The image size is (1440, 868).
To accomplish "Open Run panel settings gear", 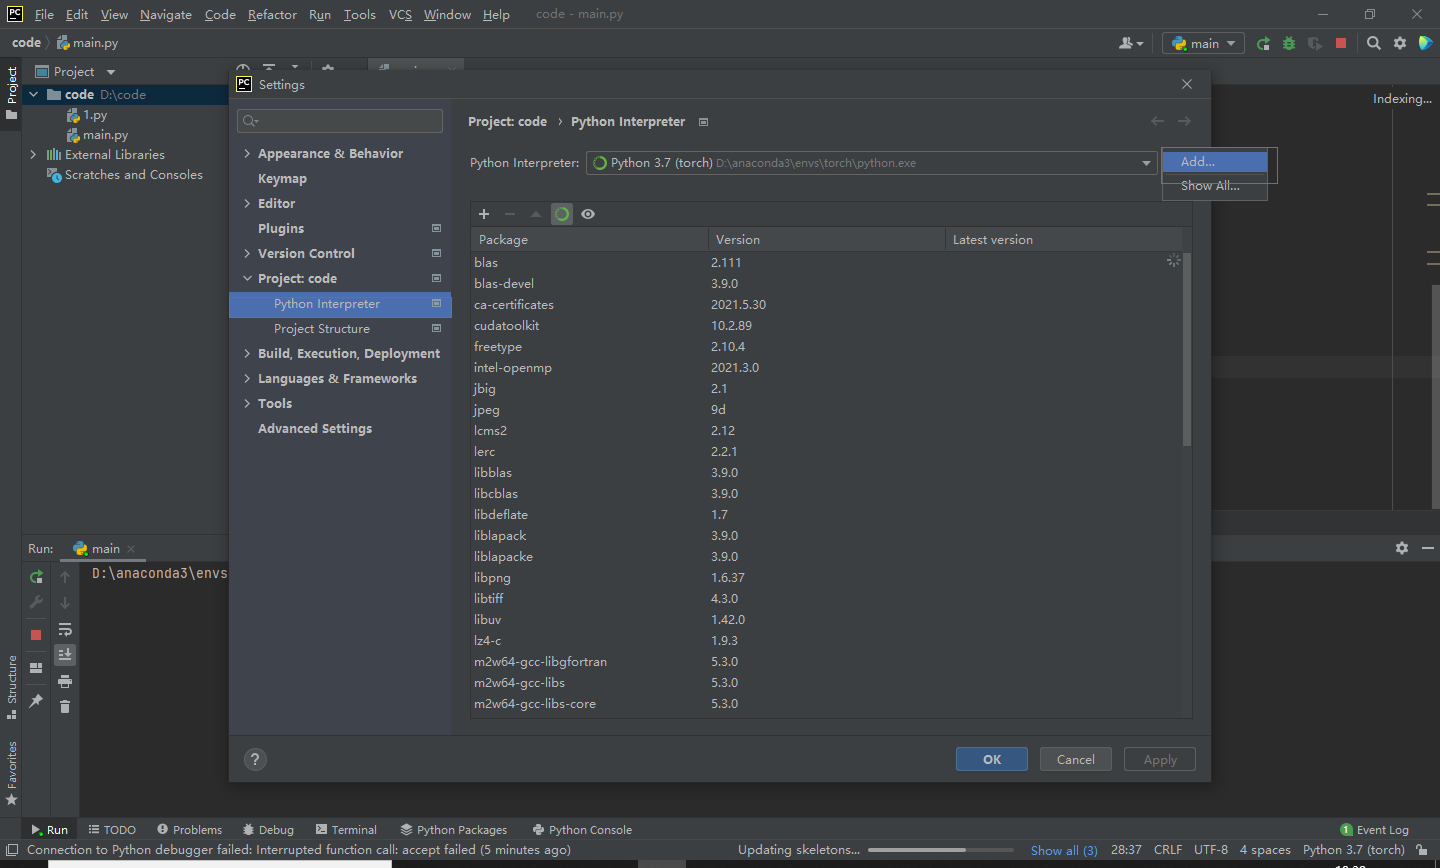I will pos(1402,548).
